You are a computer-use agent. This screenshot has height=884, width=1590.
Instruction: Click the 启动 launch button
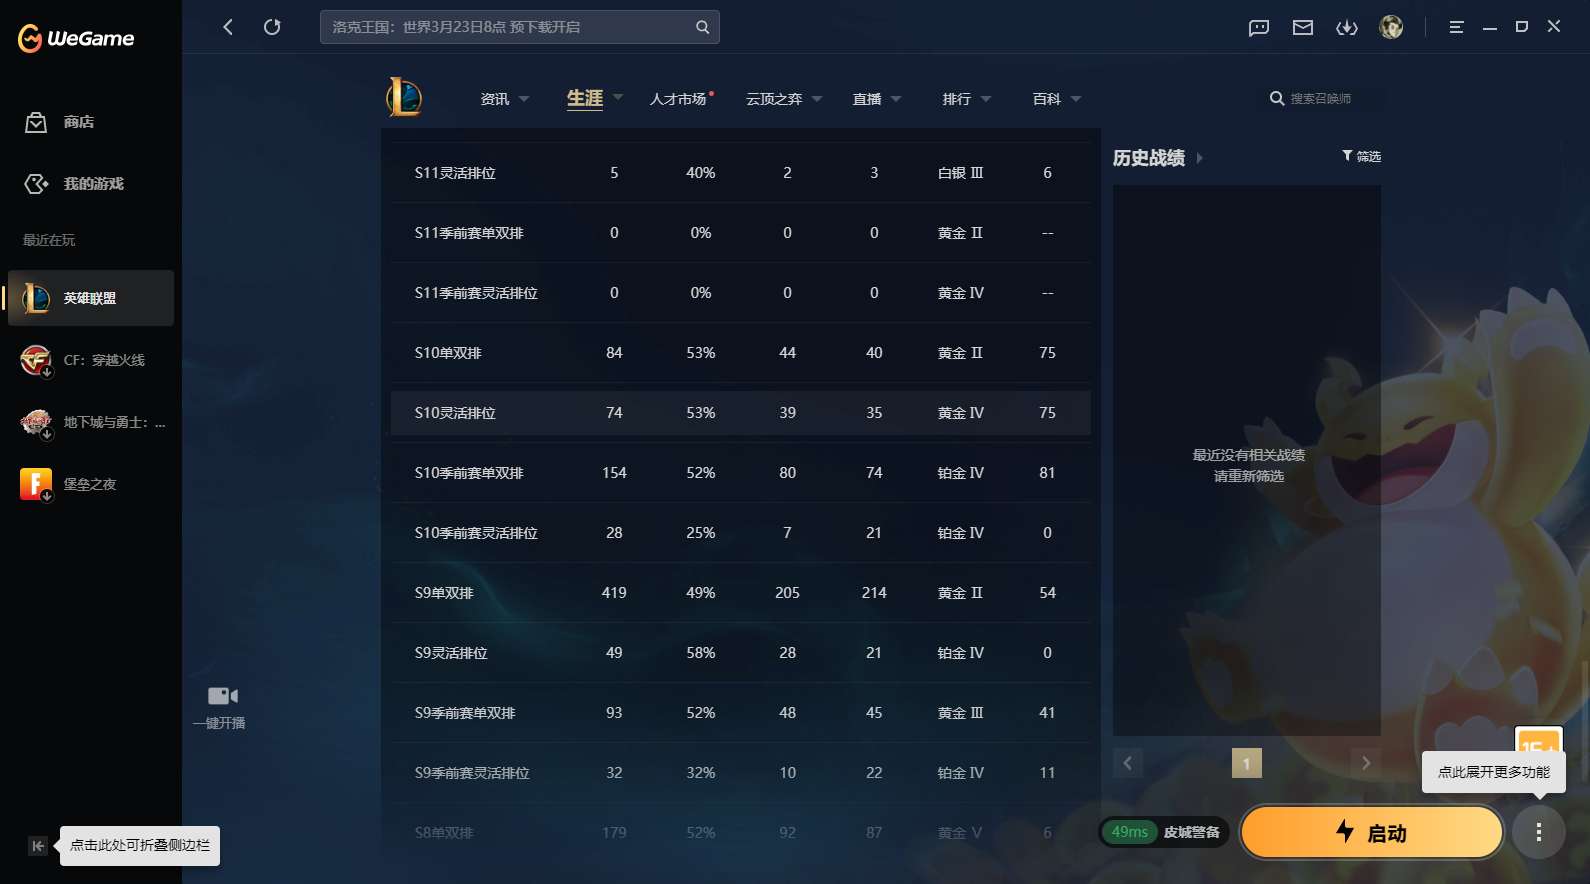[x=1371, y=832]
